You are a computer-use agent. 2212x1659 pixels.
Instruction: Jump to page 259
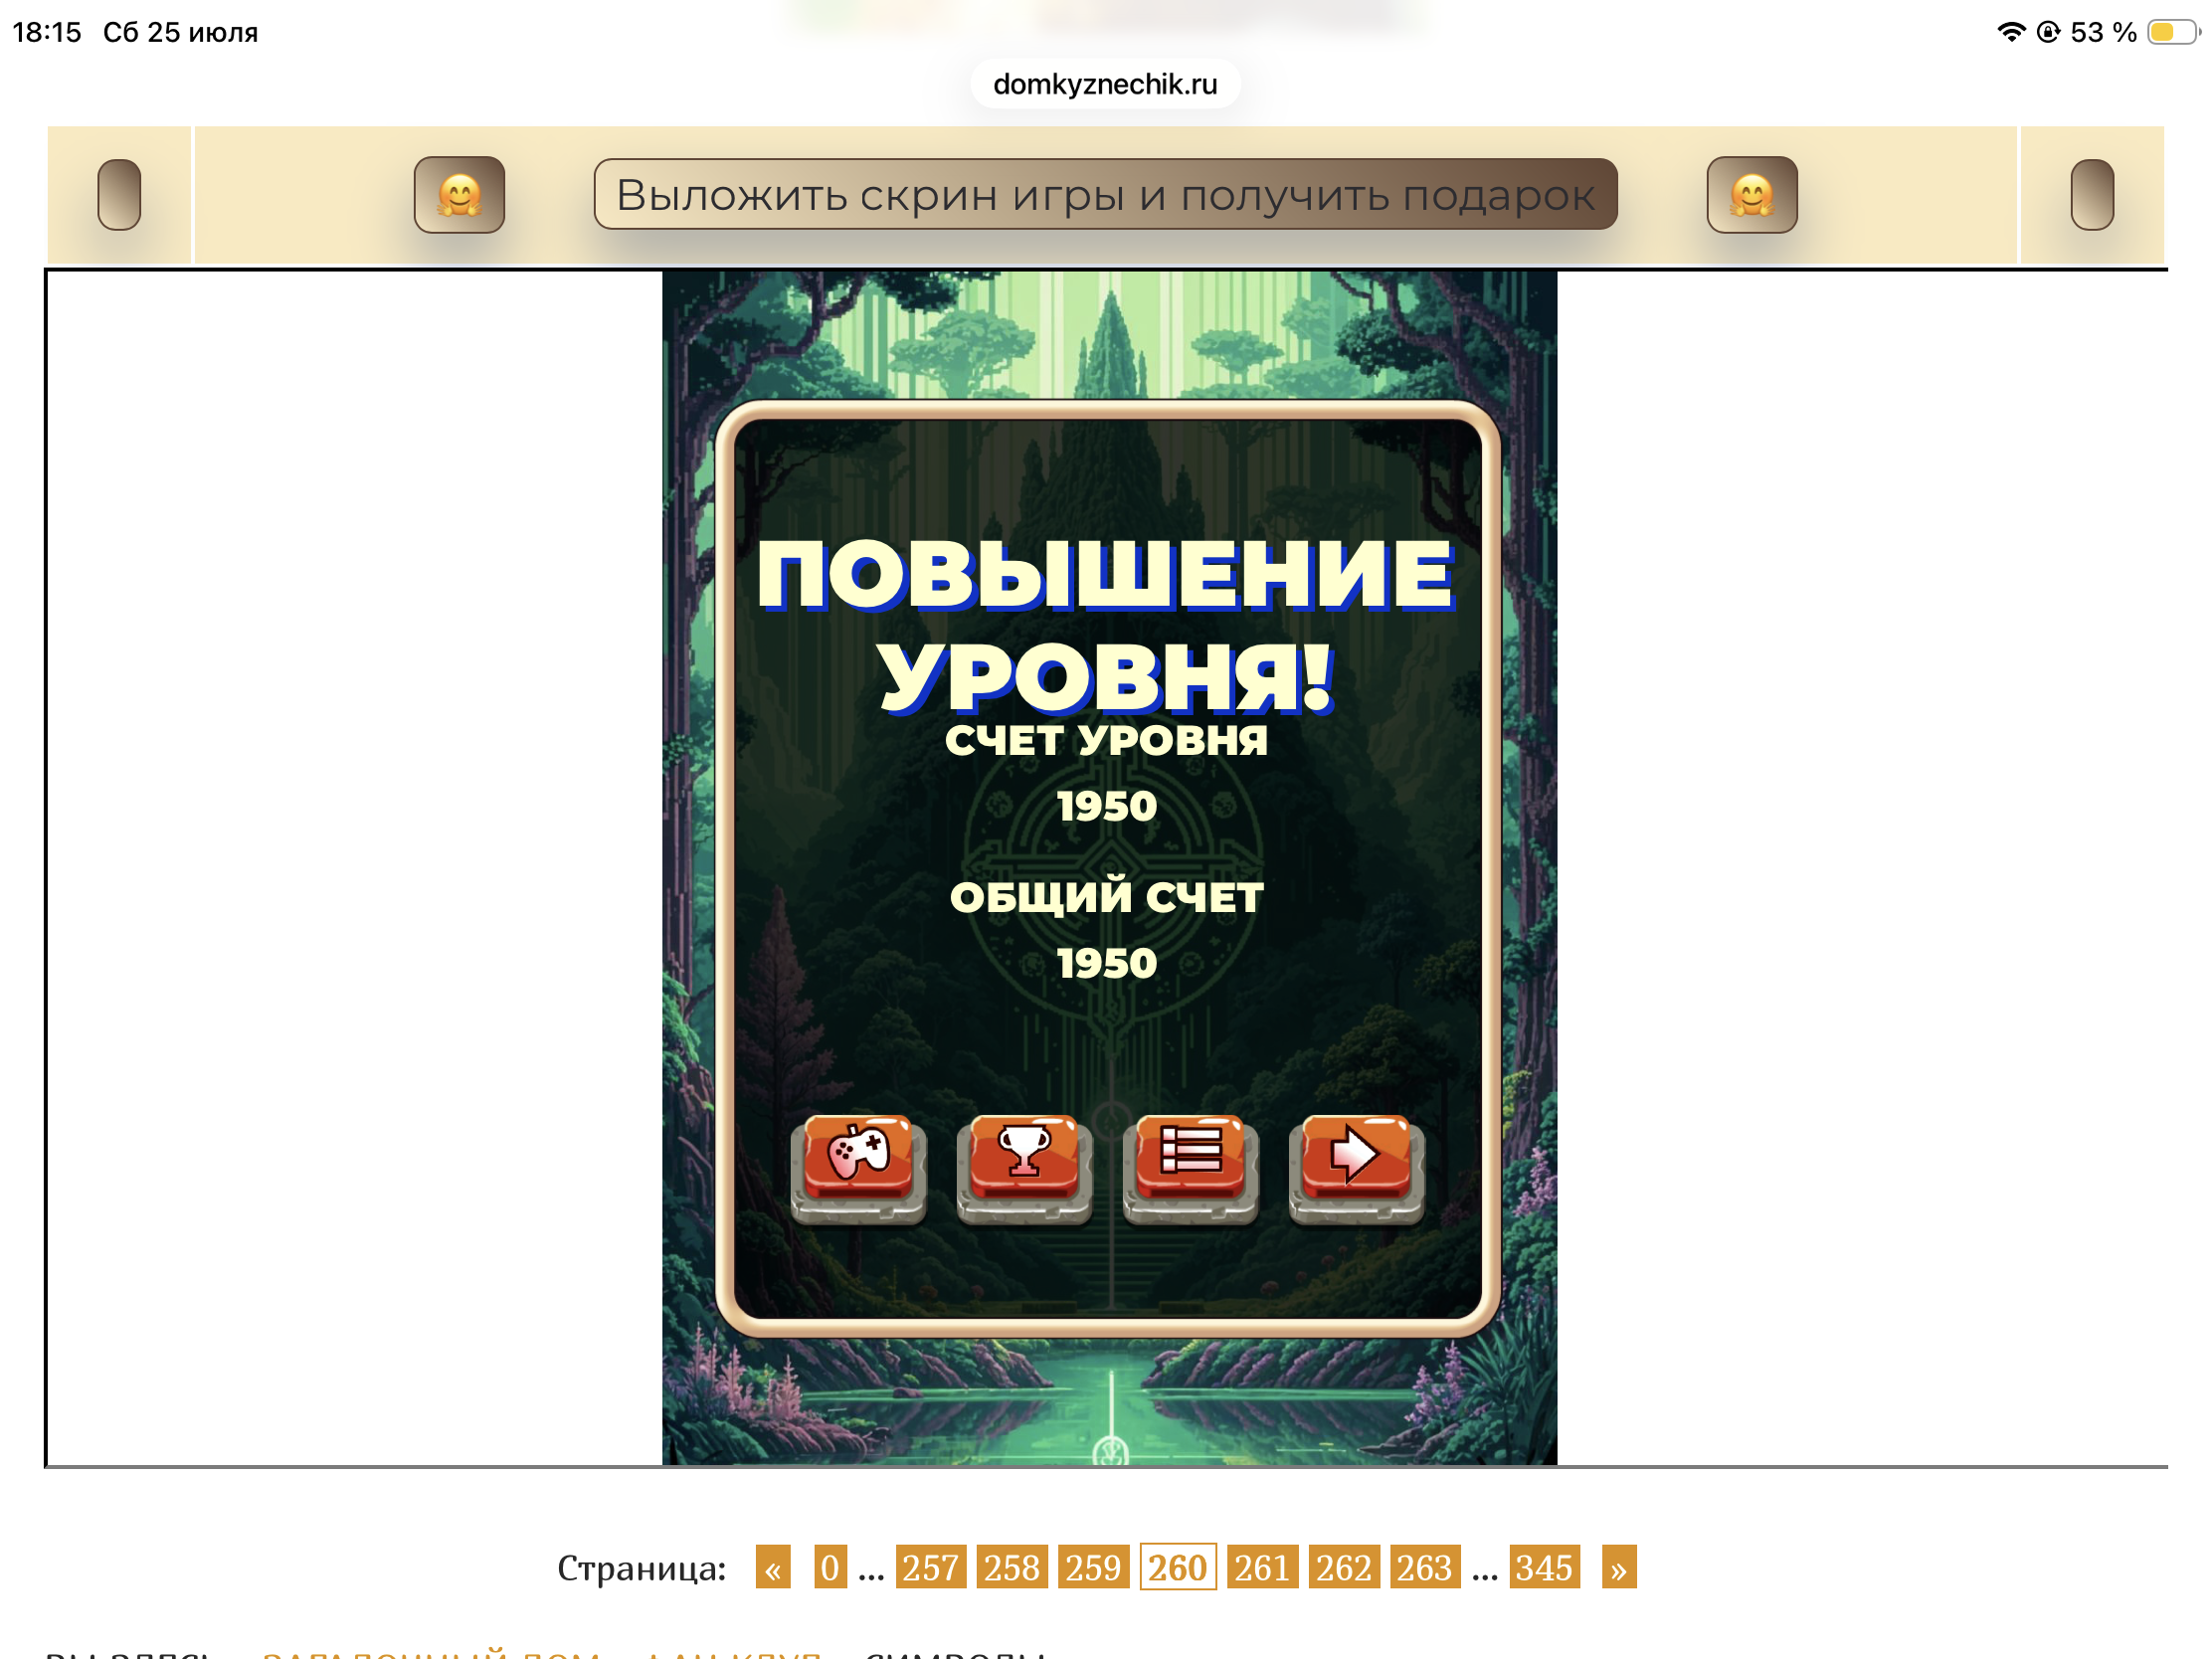click(x=1093, y=1567)
